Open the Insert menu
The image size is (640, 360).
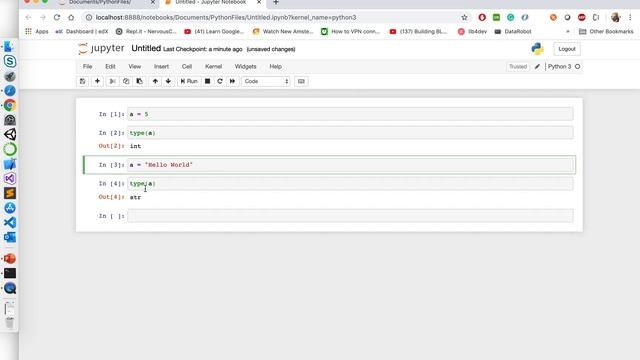tap(161, 67)
